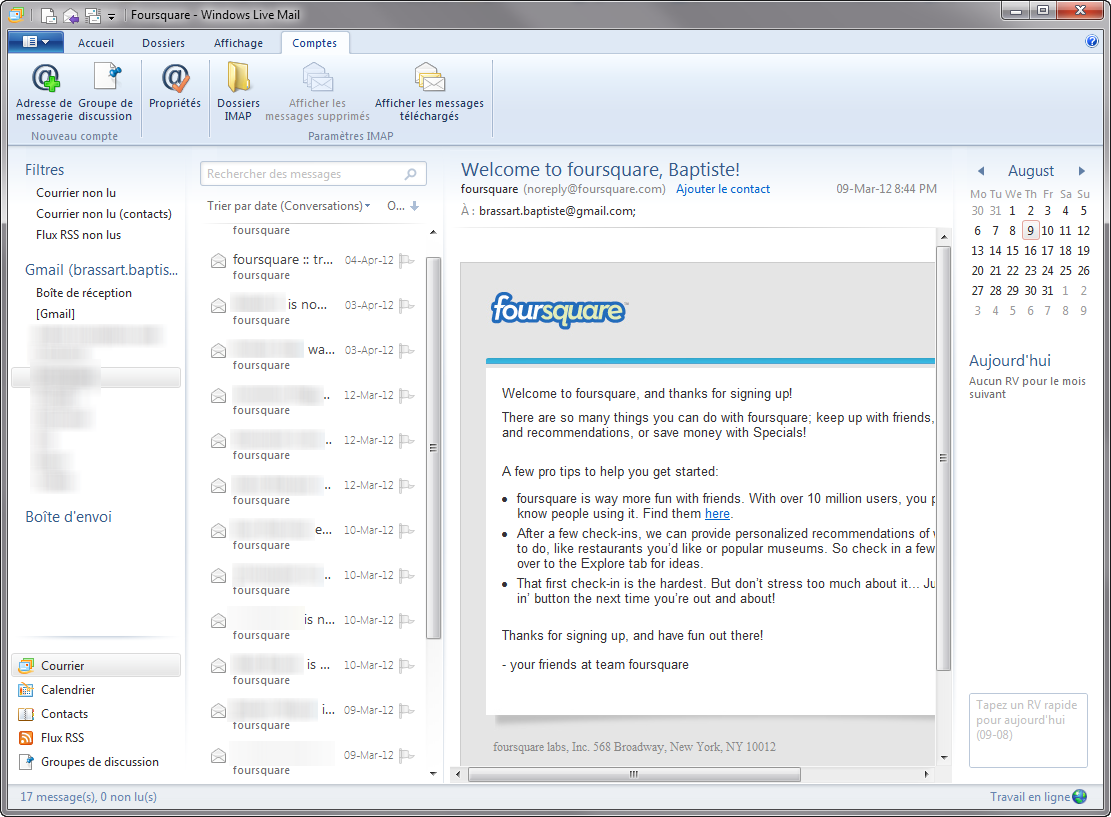The width and height of the screenshot is (1111, 817).
Task: Click Gmail account header
Action: pyautogui.click(x=101, y=270)
